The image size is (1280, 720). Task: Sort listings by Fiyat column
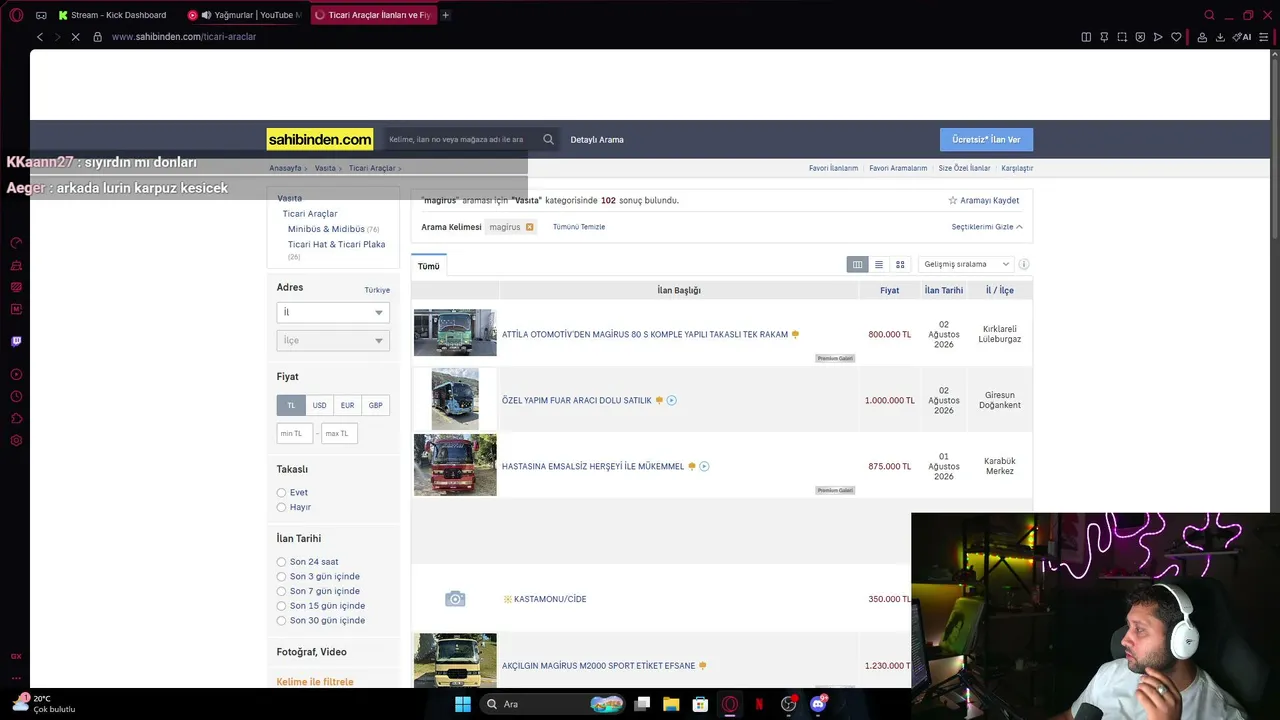[x=889, y=290]
